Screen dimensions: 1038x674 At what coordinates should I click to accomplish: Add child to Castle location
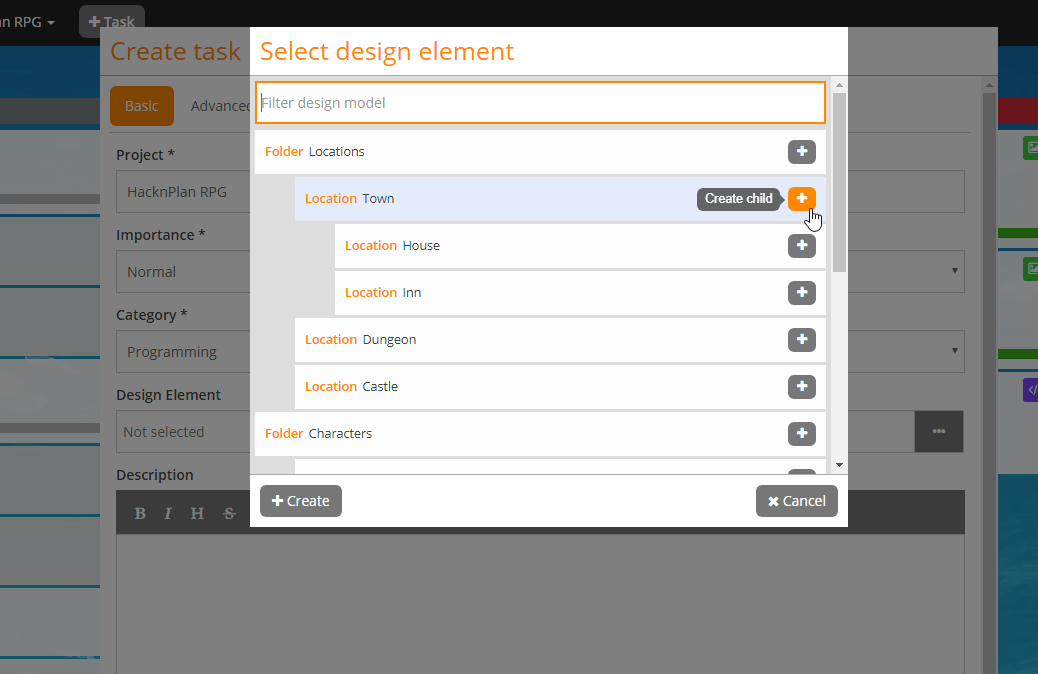pos(801,387)
